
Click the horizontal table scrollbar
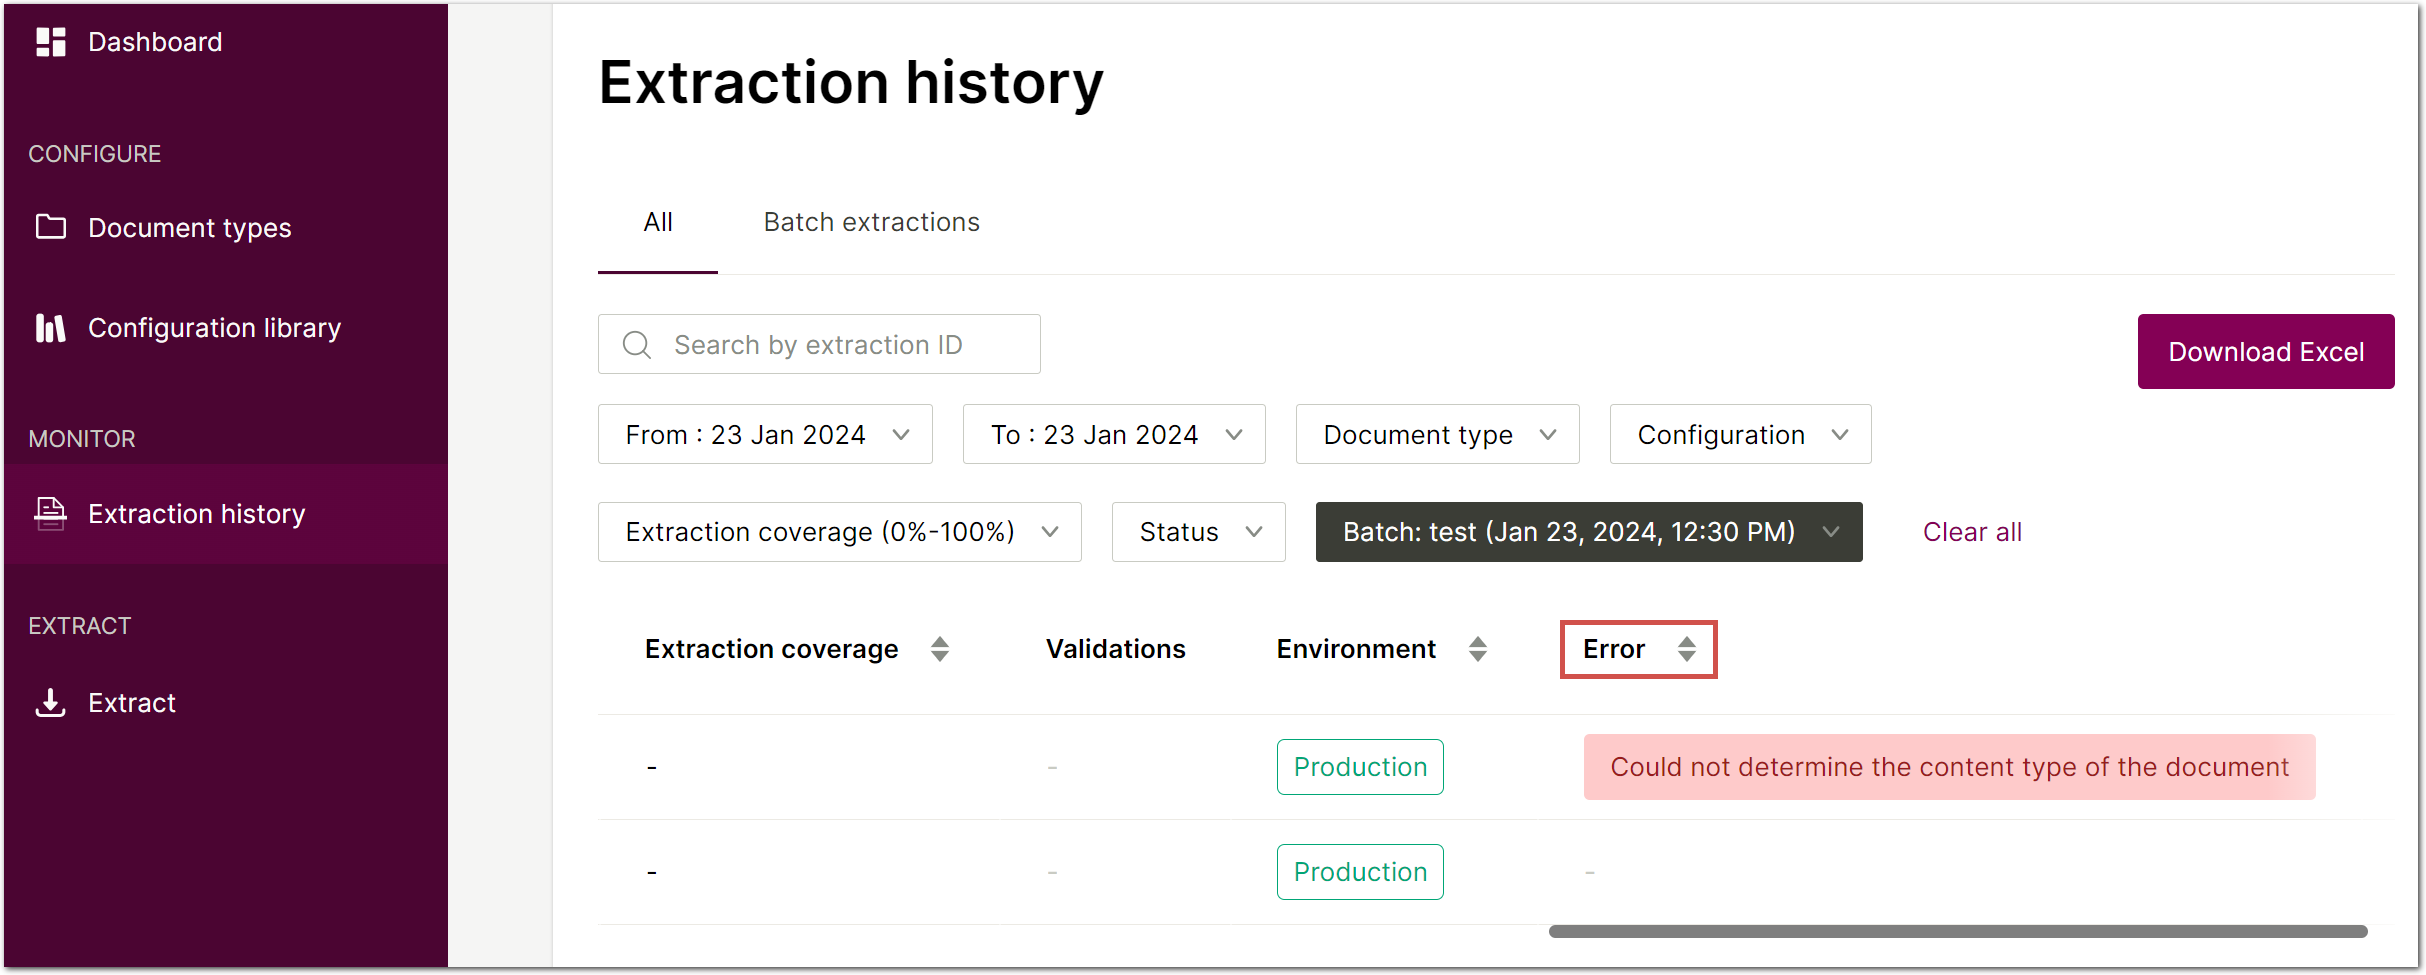coord(1958,931)
